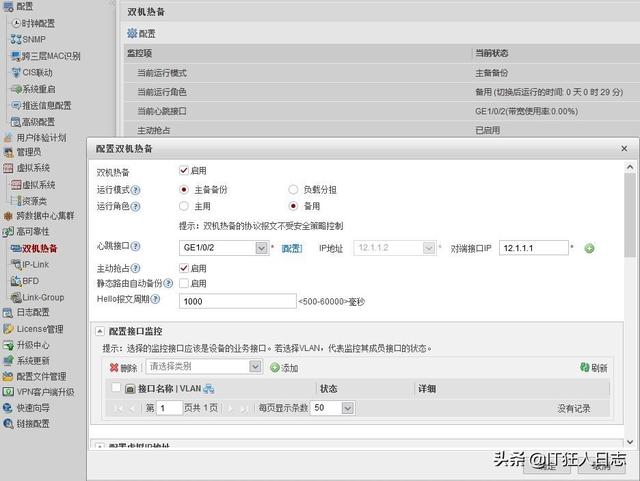The width and height of the screenshot is (640, 481).
Task: Toggle the 双机热备 启用 checkbox
Action: click(184, 170)
